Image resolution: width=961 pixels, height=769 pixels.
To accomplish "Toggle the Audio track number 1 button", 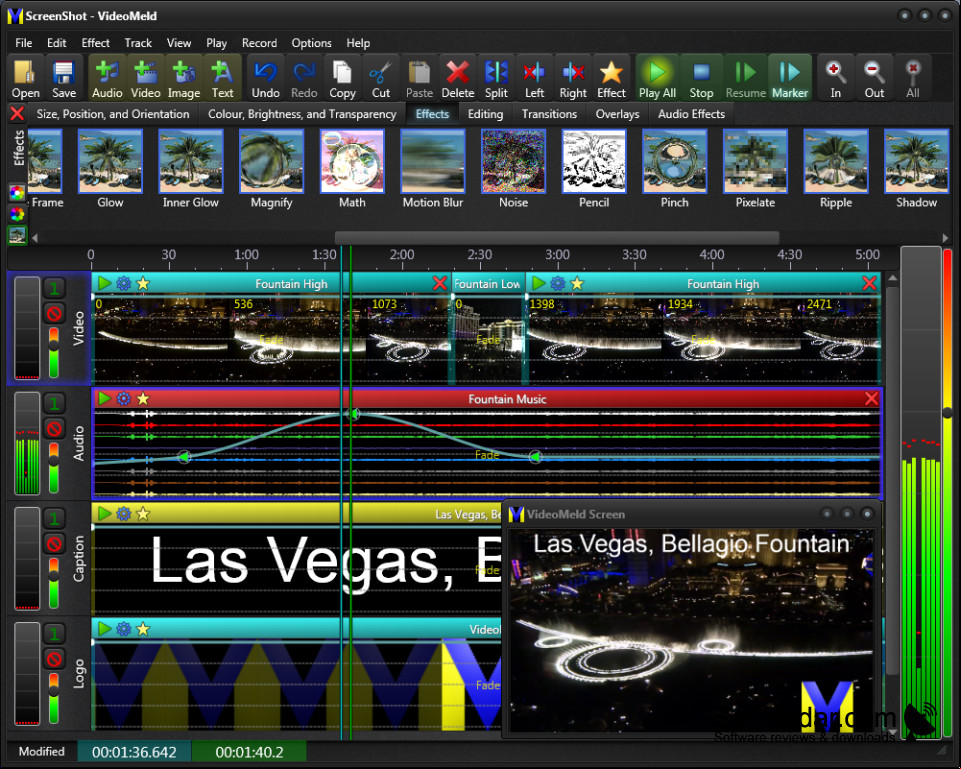I will [54, 403].
